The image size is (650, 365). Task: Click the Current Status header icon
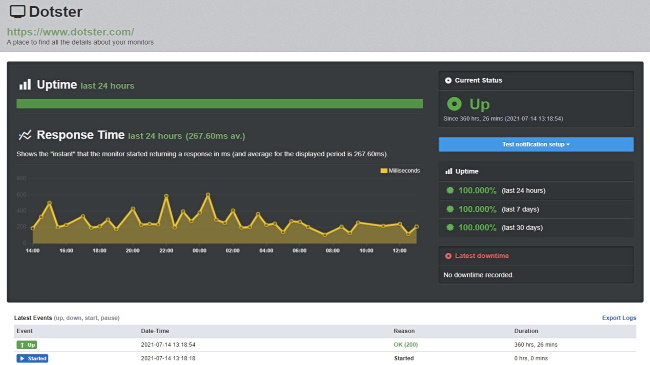[448, 80]
